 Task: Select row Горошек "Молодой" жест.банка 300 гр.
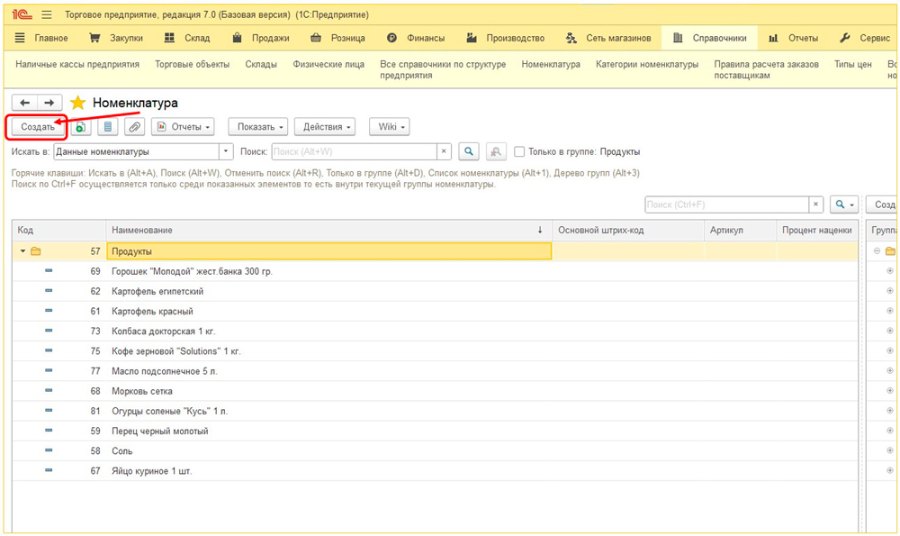[x=435, y=271]
